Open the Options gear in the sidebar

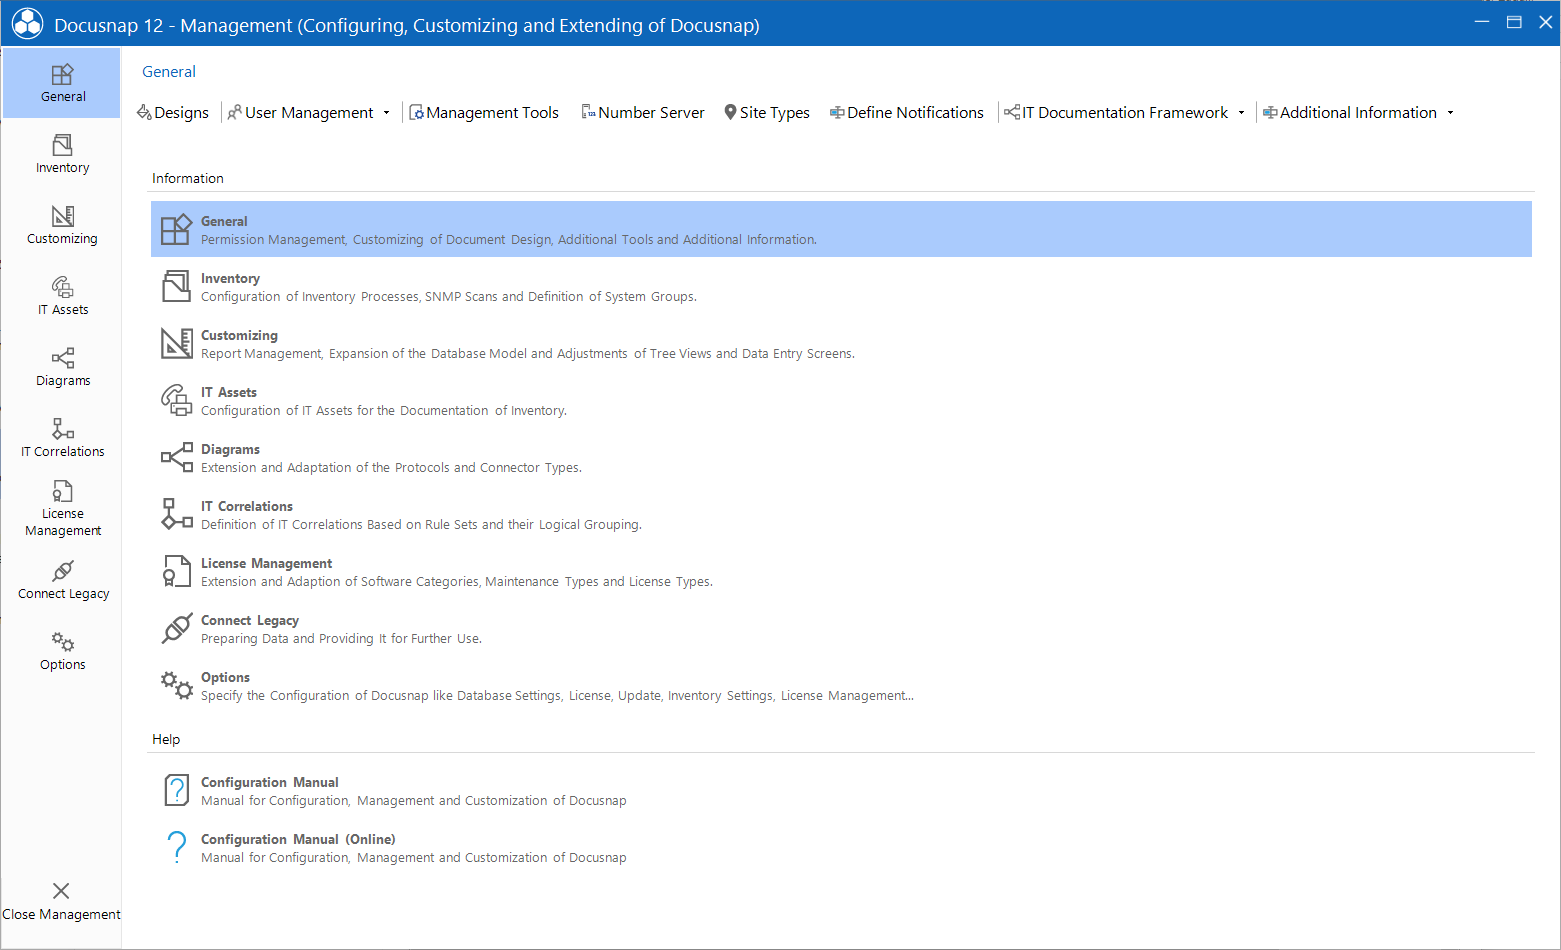(x=62, y=651)
